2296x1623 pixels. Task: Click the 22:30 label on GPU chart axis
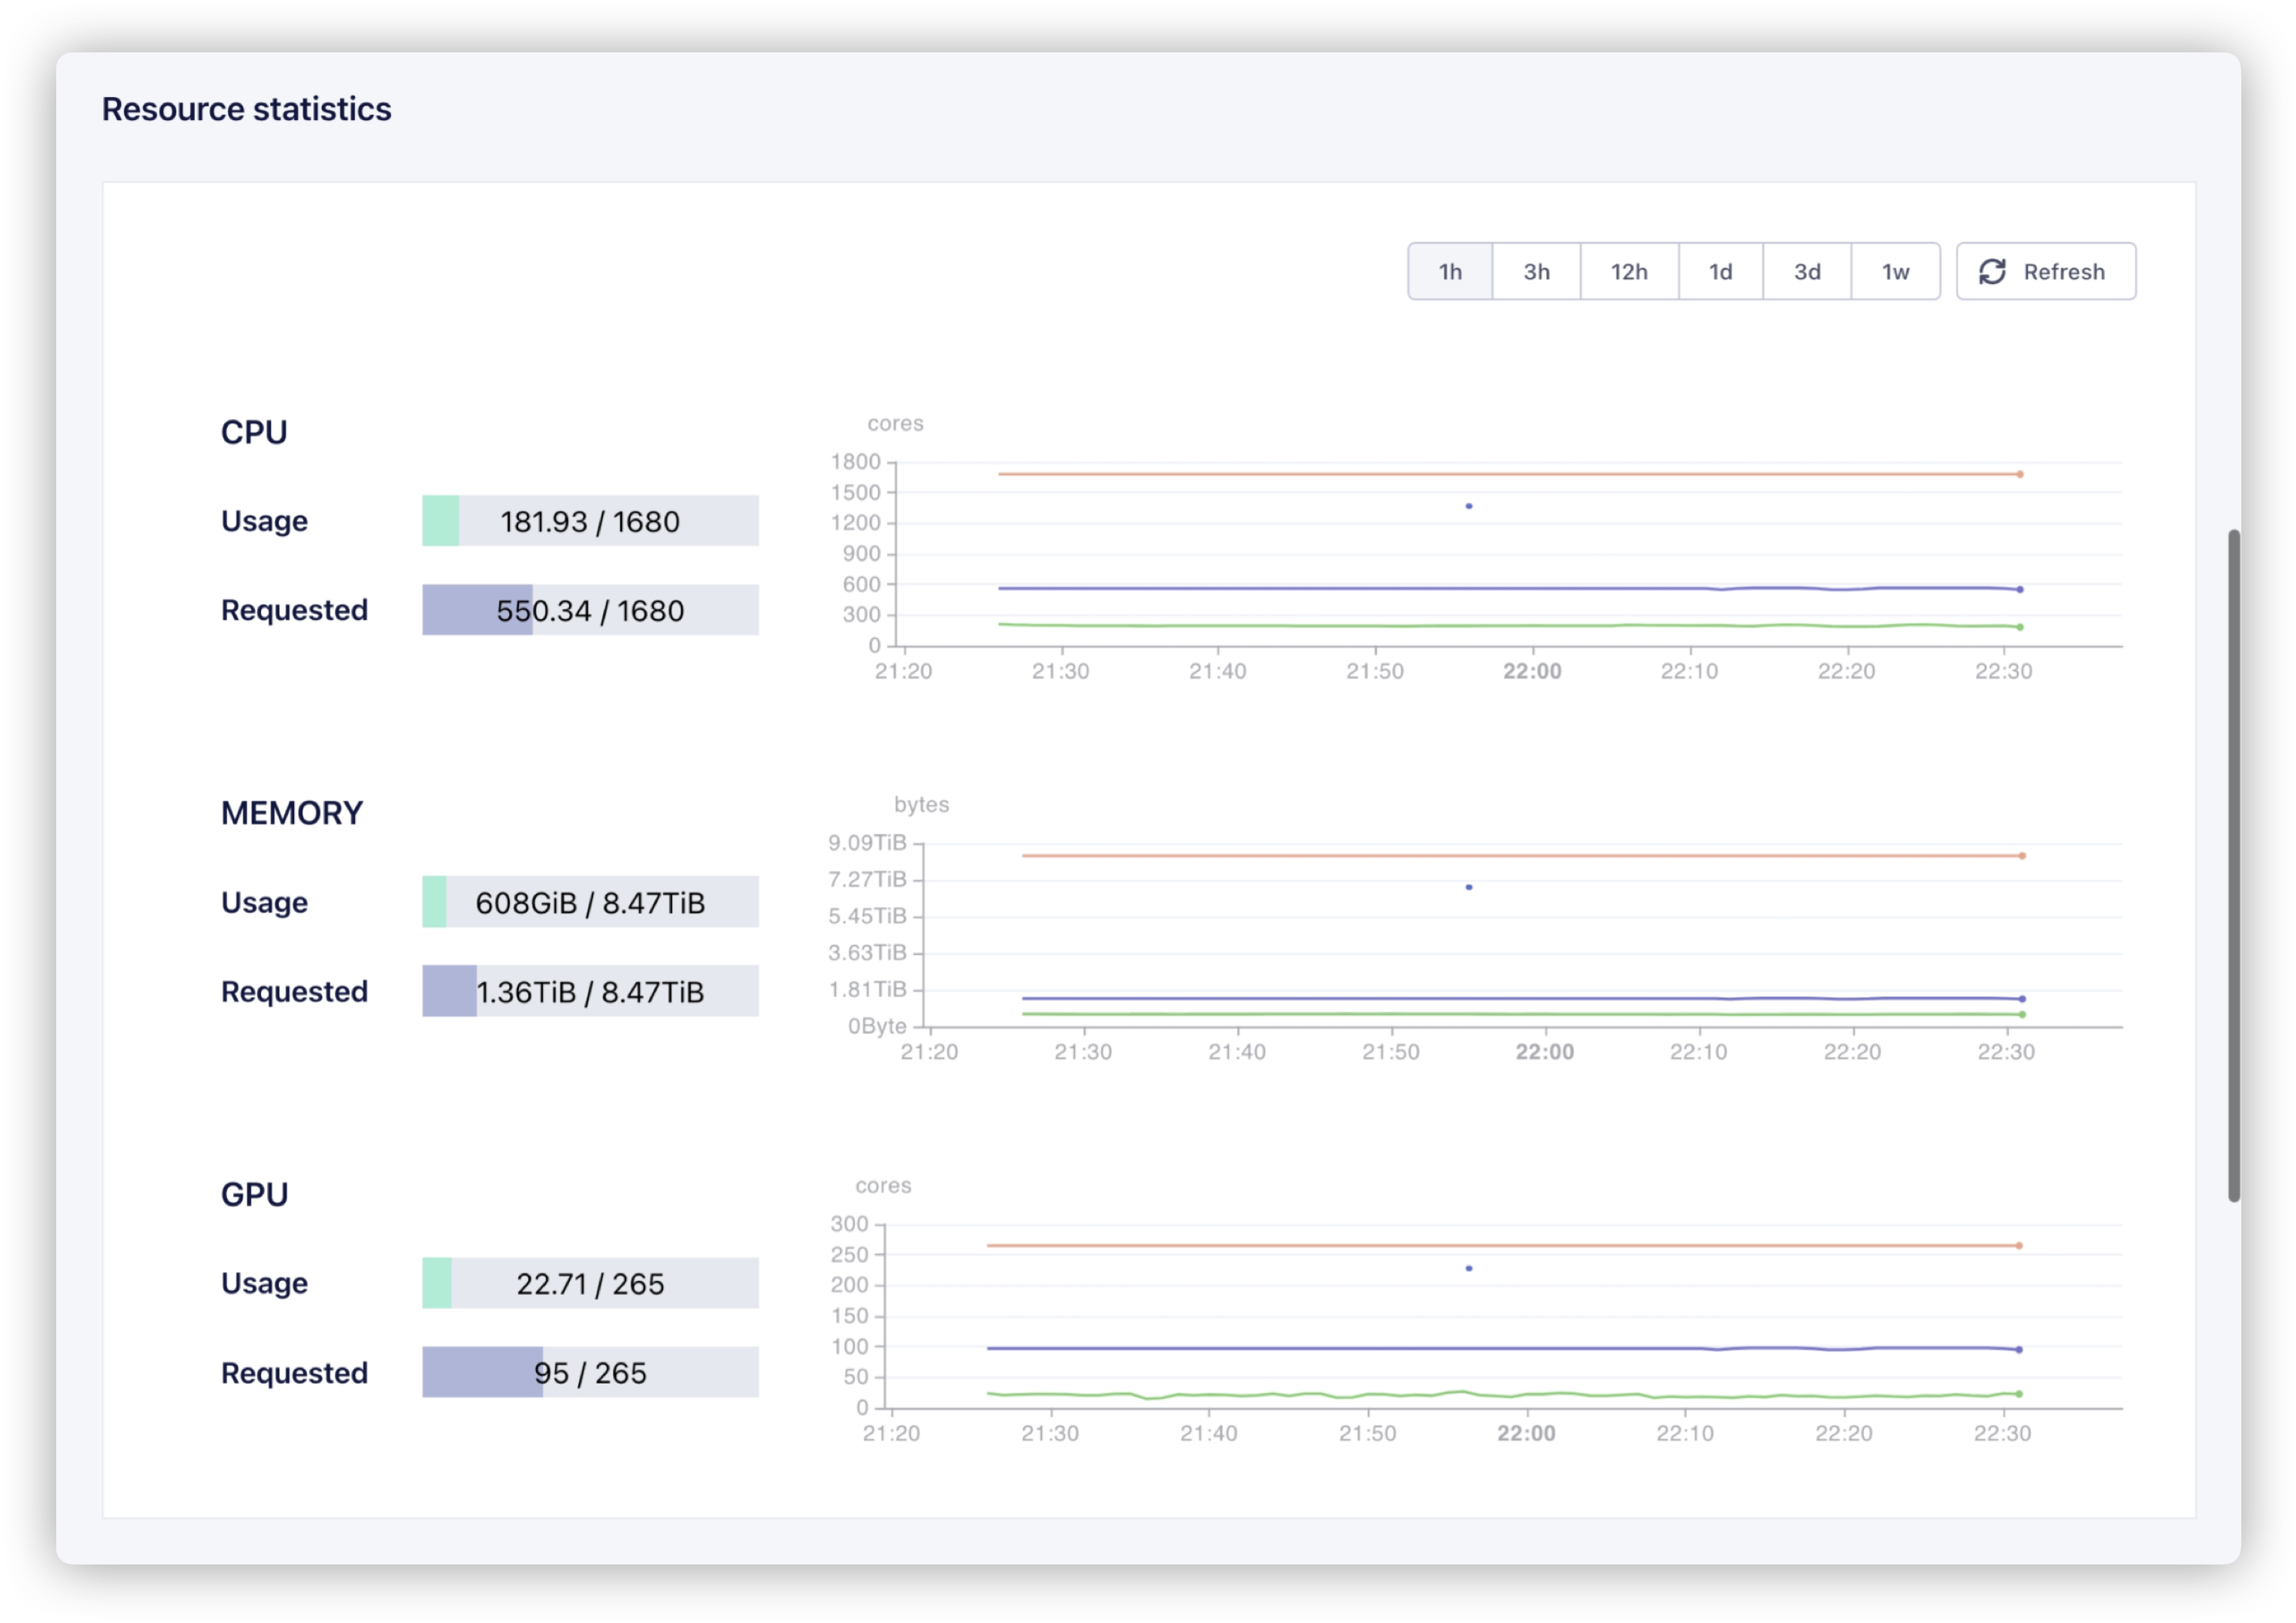click(x=2002, y=1433)
